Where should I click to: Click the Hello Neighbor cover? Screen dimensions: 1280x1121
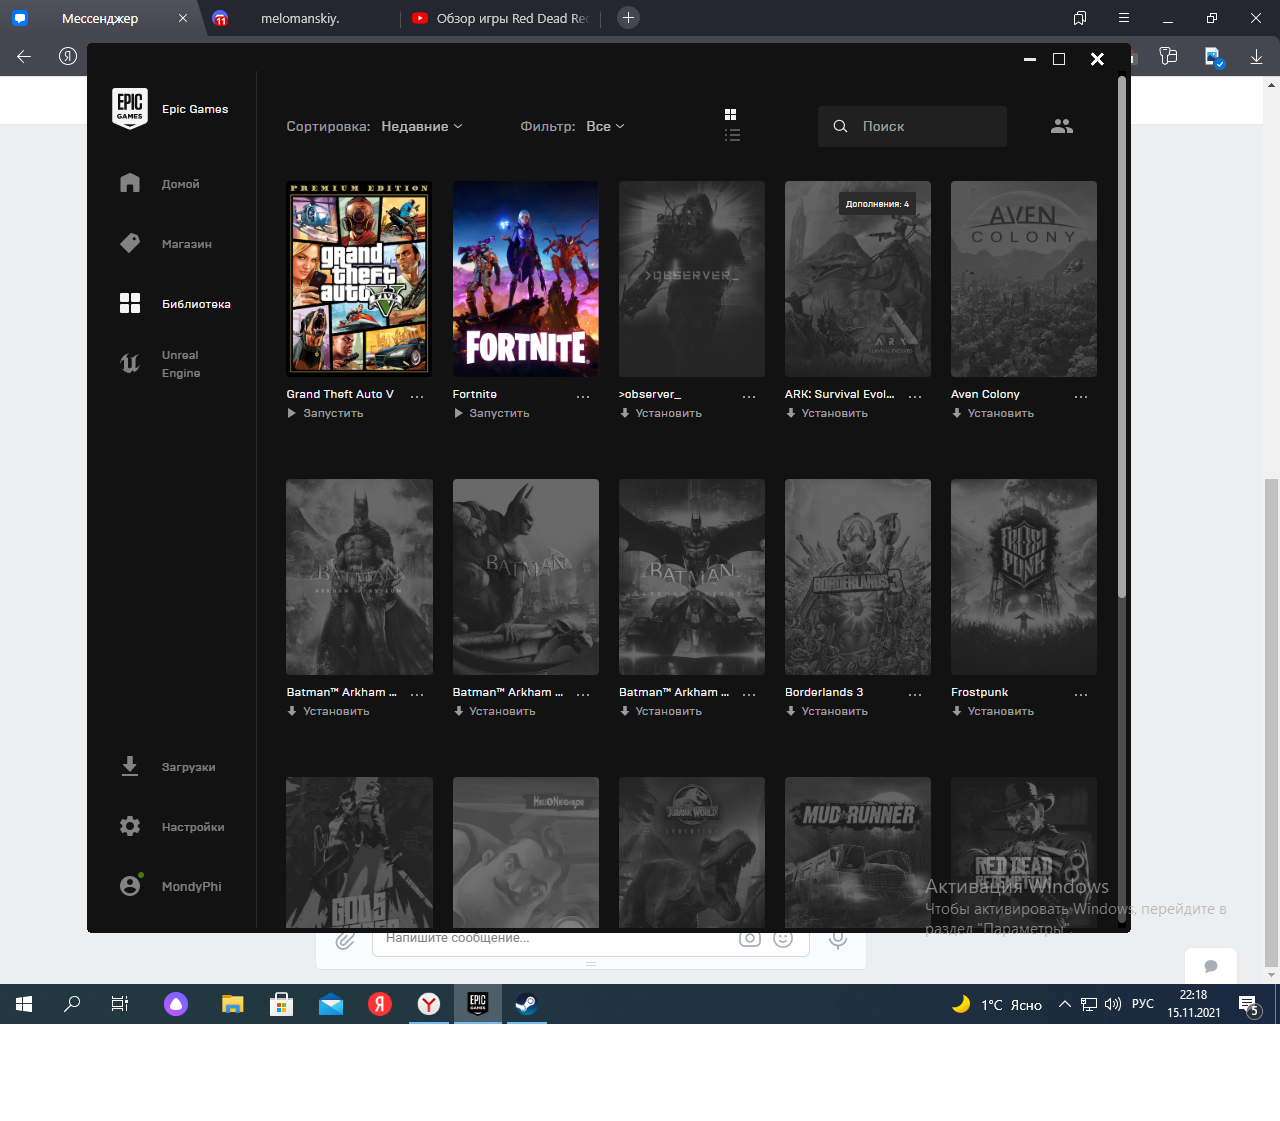526,853
